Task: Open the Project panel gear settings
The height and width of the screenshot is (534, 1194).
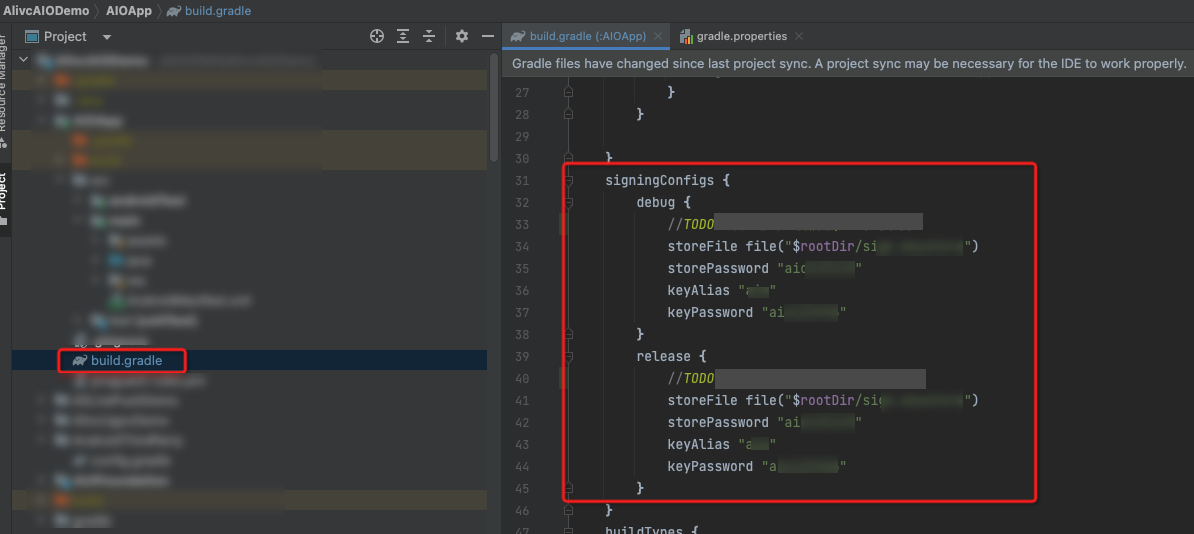Action: tap(461, 36)
